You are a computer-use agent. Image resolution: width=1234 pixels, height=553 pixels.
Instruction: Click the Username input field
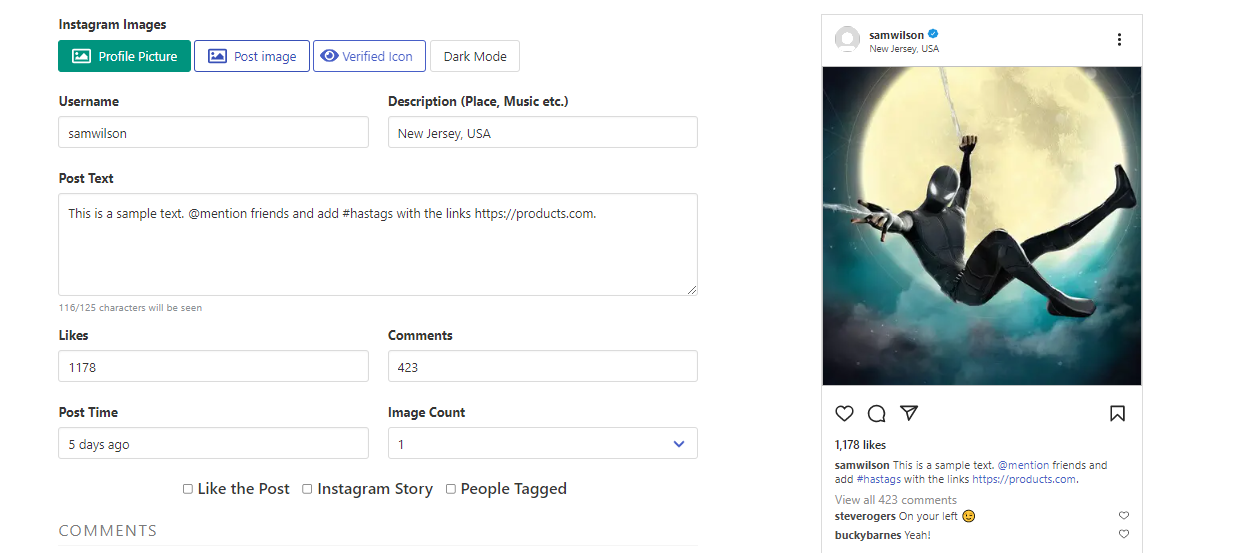point(213,132)
